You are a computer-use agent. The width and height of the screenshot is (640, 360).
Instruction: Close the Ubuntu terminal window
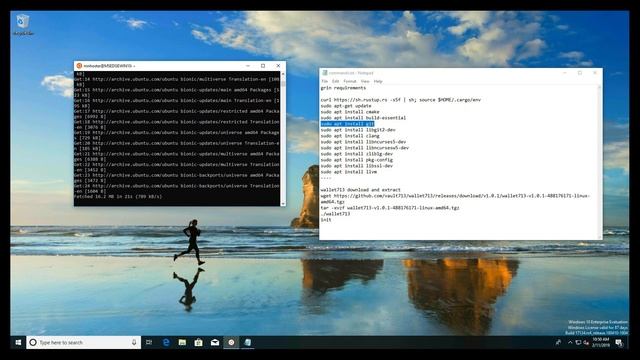pos(278,66)
